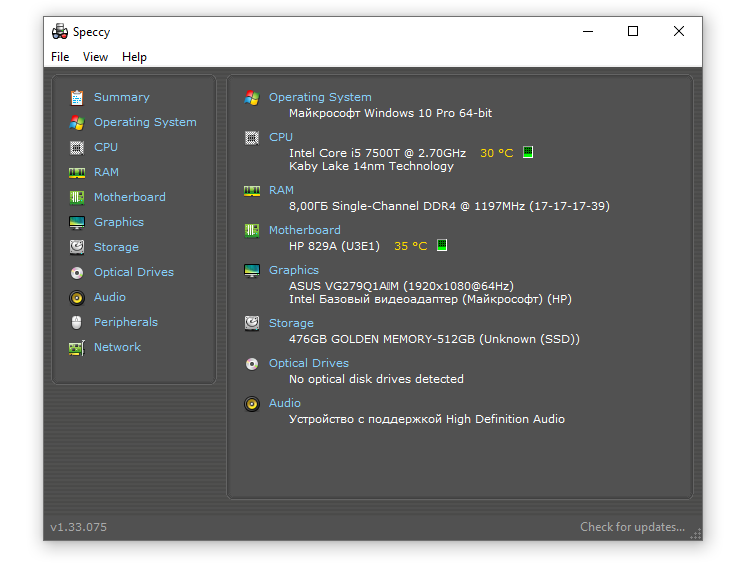Click the Summary icon in the sidebar
This screenshot has width=750, height=563.
pyautogui.click(x=77, y=97)
